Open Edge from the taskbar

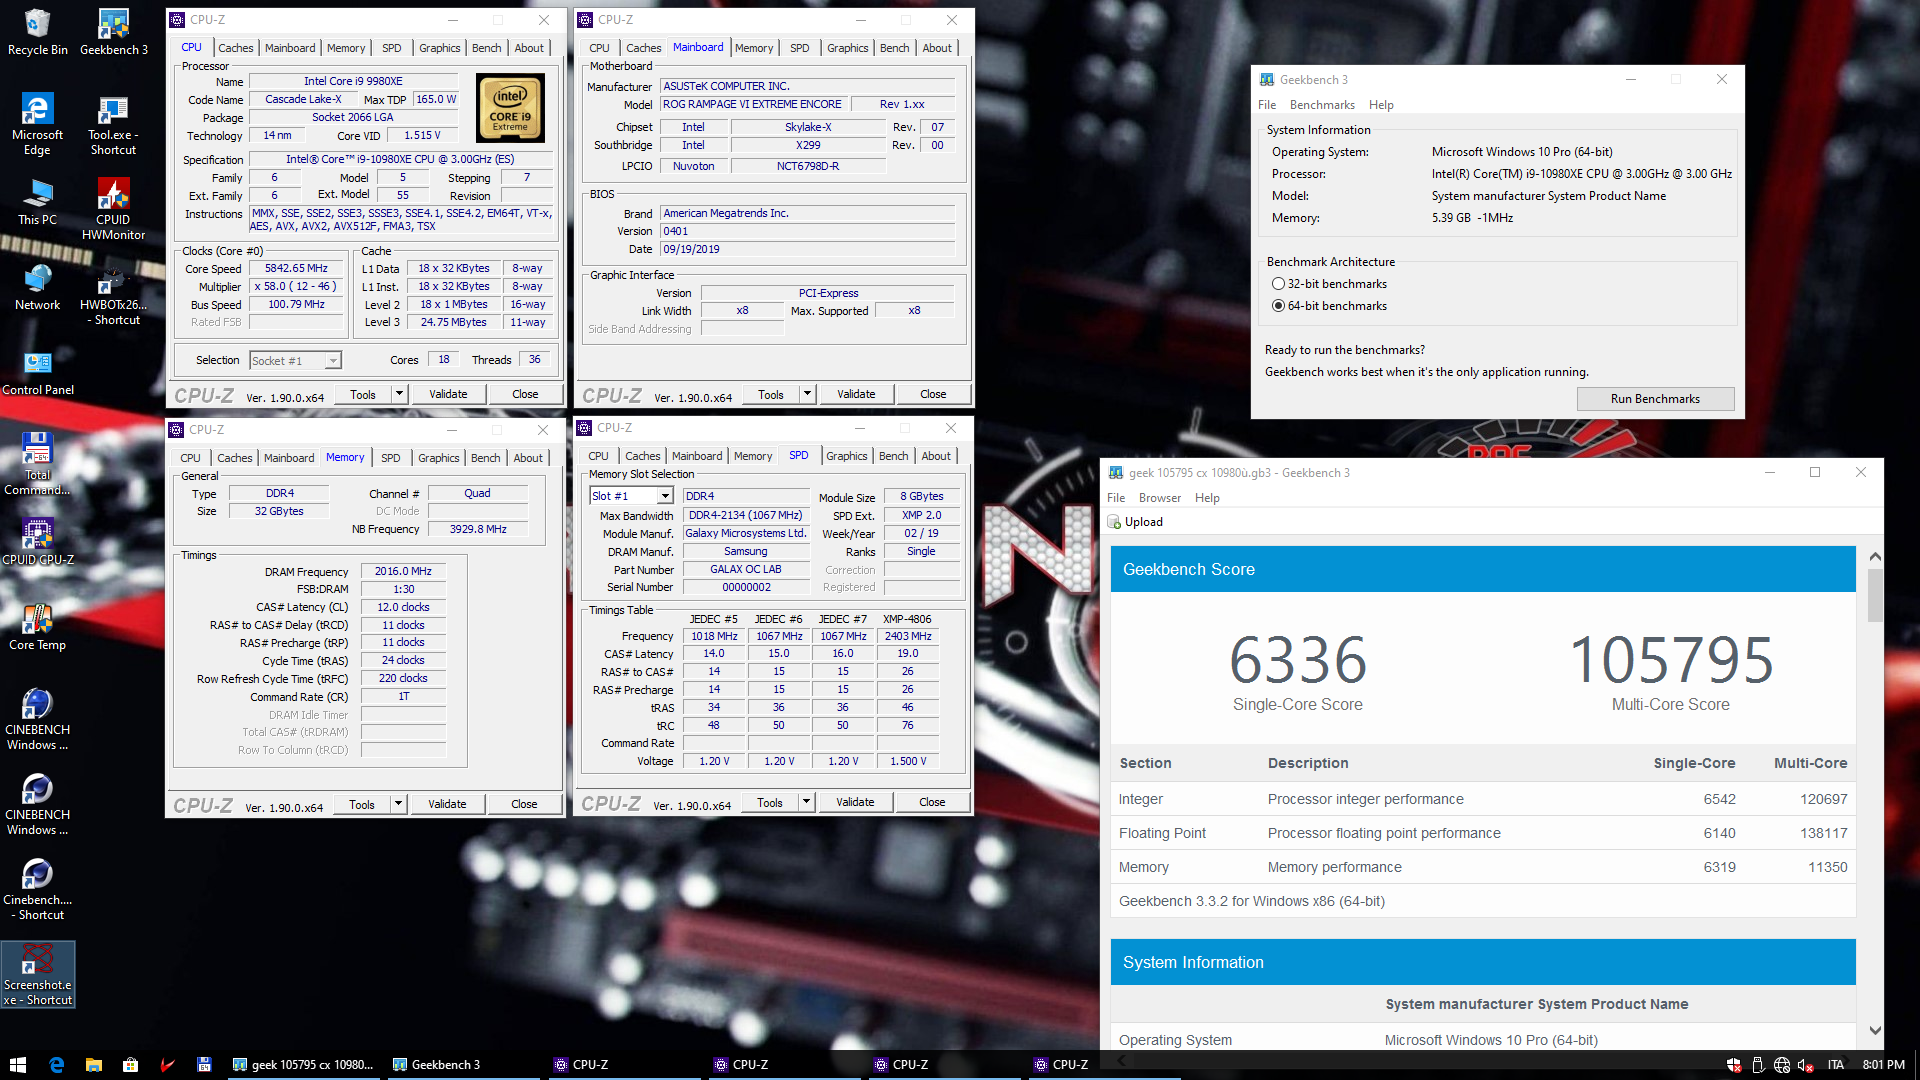point(56,1065)
